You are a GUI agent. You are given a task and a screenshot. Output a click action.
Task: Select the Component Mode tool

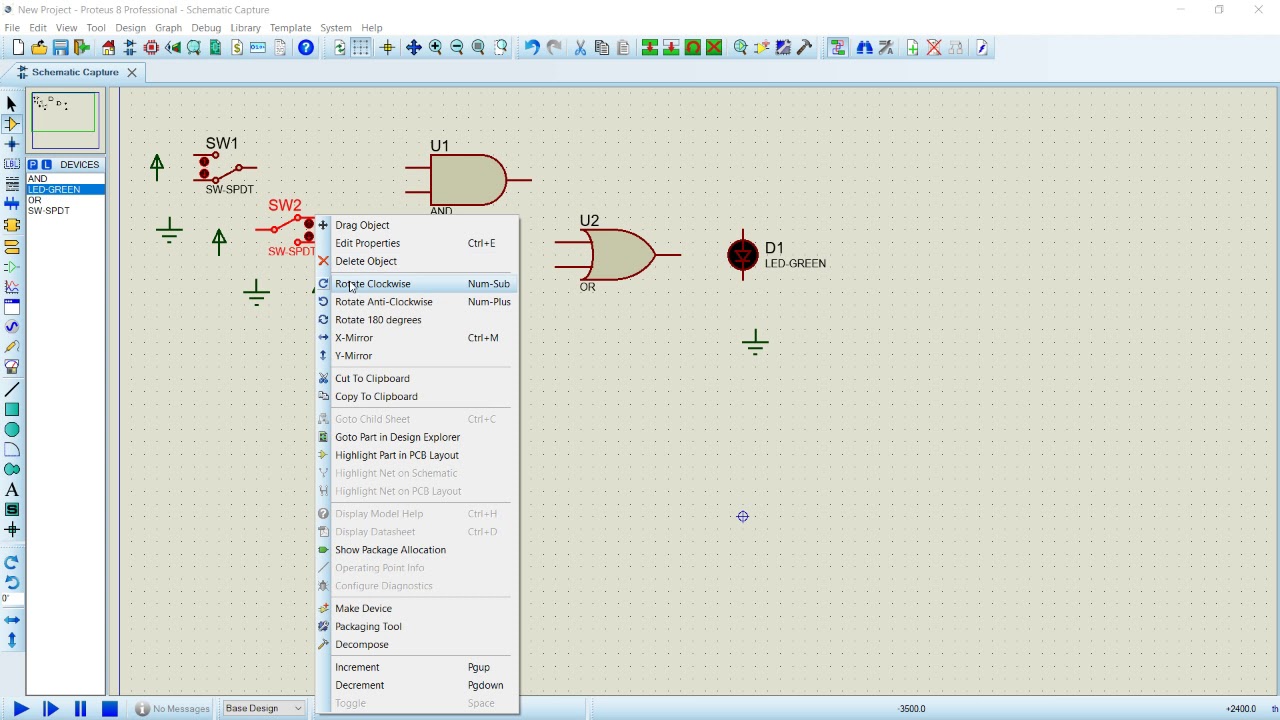[12, 124]
